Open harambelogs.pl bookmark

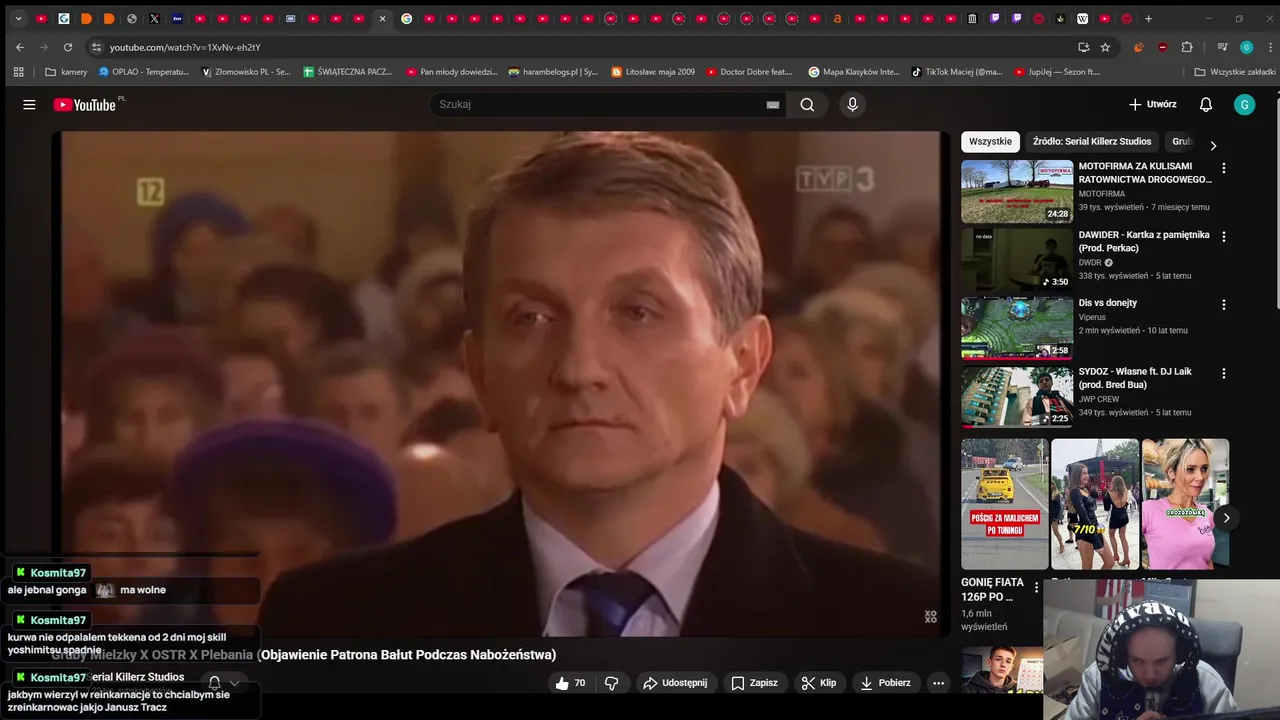553,72
